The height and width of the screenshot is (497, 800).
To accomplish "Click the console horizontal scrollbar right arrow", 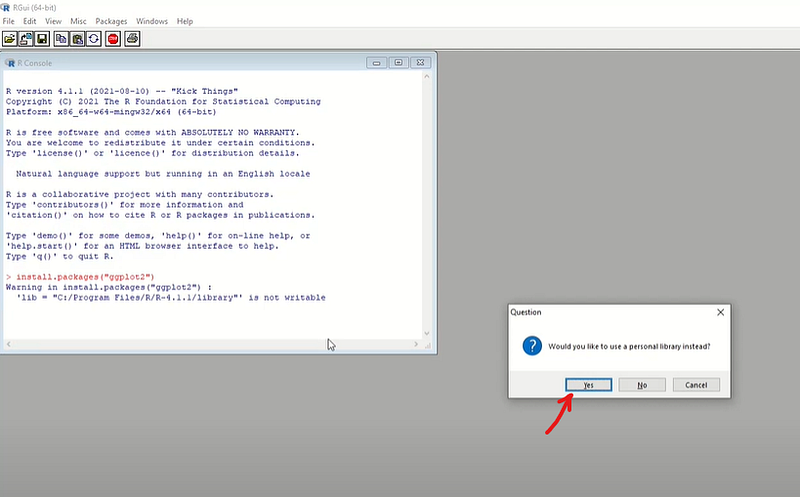I will click(416, 344).
